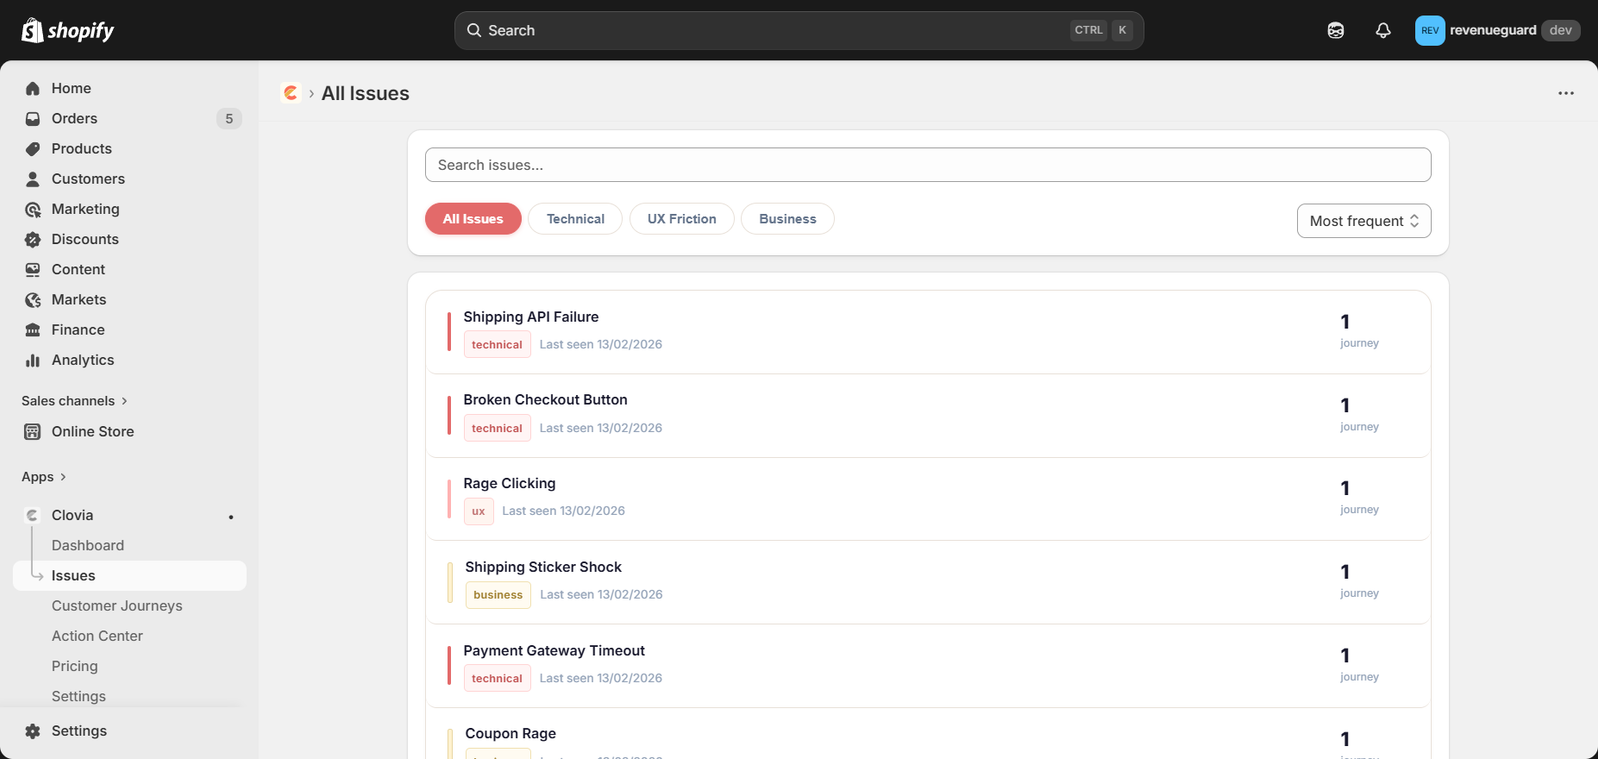Open the Most frequent sort dropdown
1598x759 pixels.
click(1364, 221)
